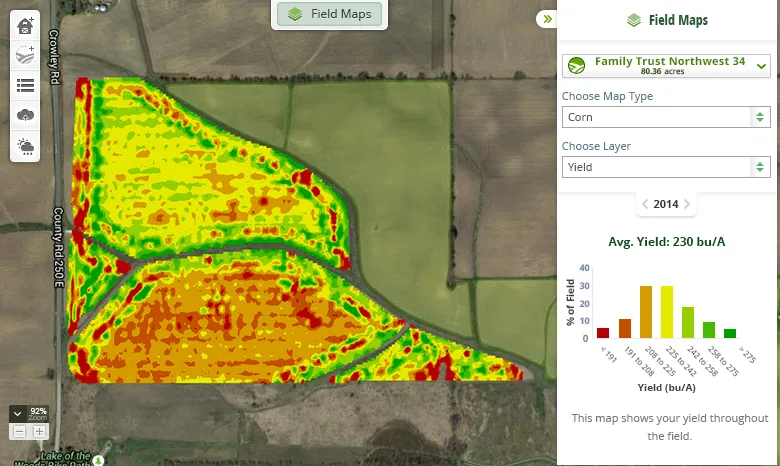Click the Lake of the Woods Bike Path marker
This screenshot has height=466, width=780.
coord(99,460)
